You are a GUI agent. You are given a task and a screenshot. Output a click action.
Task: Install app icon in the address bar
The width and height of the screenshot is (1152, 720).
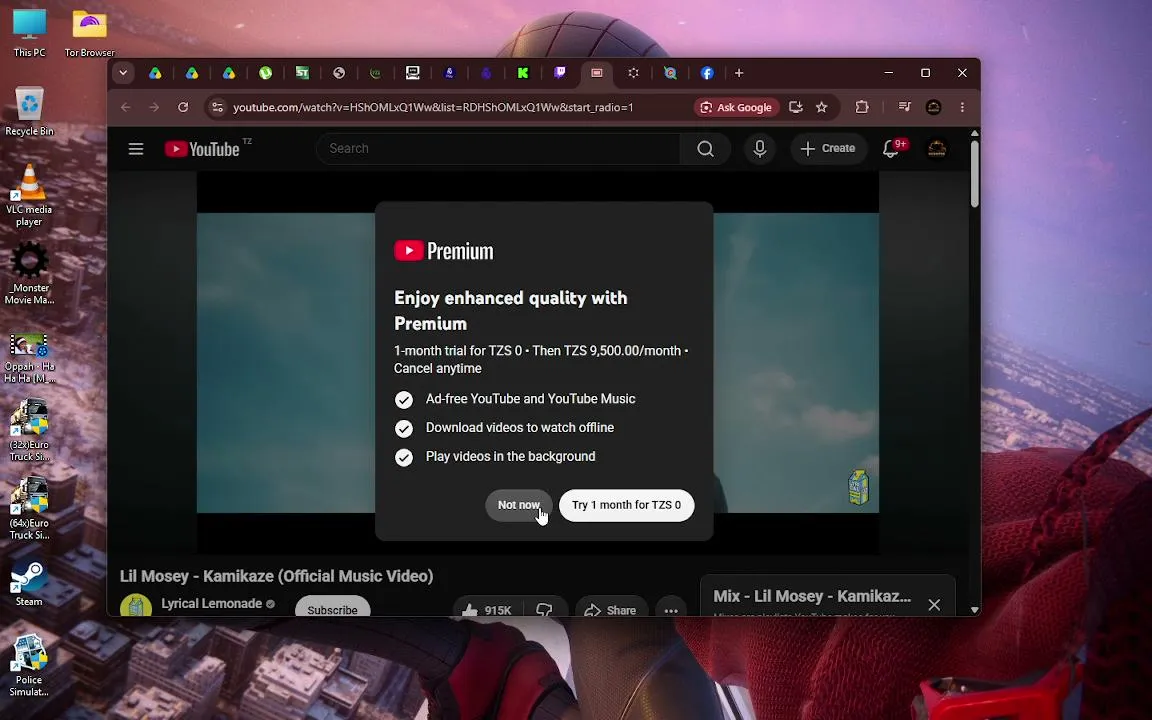[795, 107]
